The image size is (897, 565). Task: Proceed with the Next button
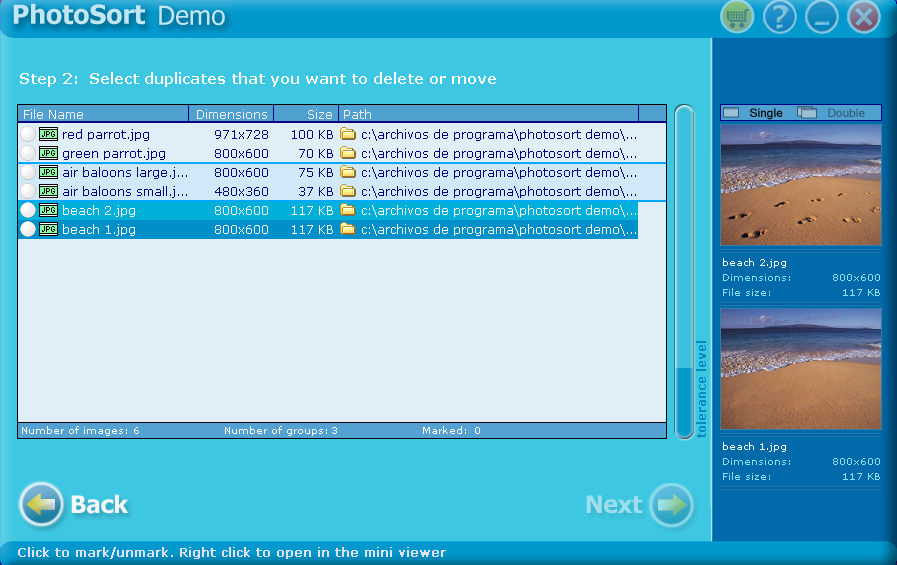coord(640,504)
